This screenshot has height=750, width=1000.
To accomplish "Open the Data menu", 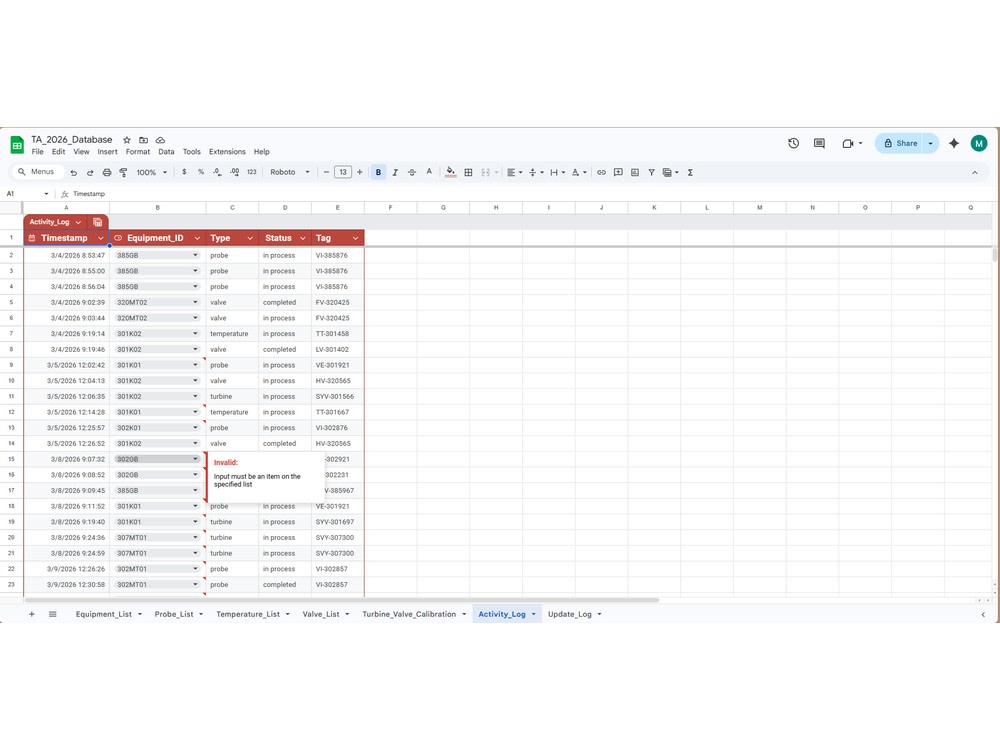I will (x=166, y=152).
